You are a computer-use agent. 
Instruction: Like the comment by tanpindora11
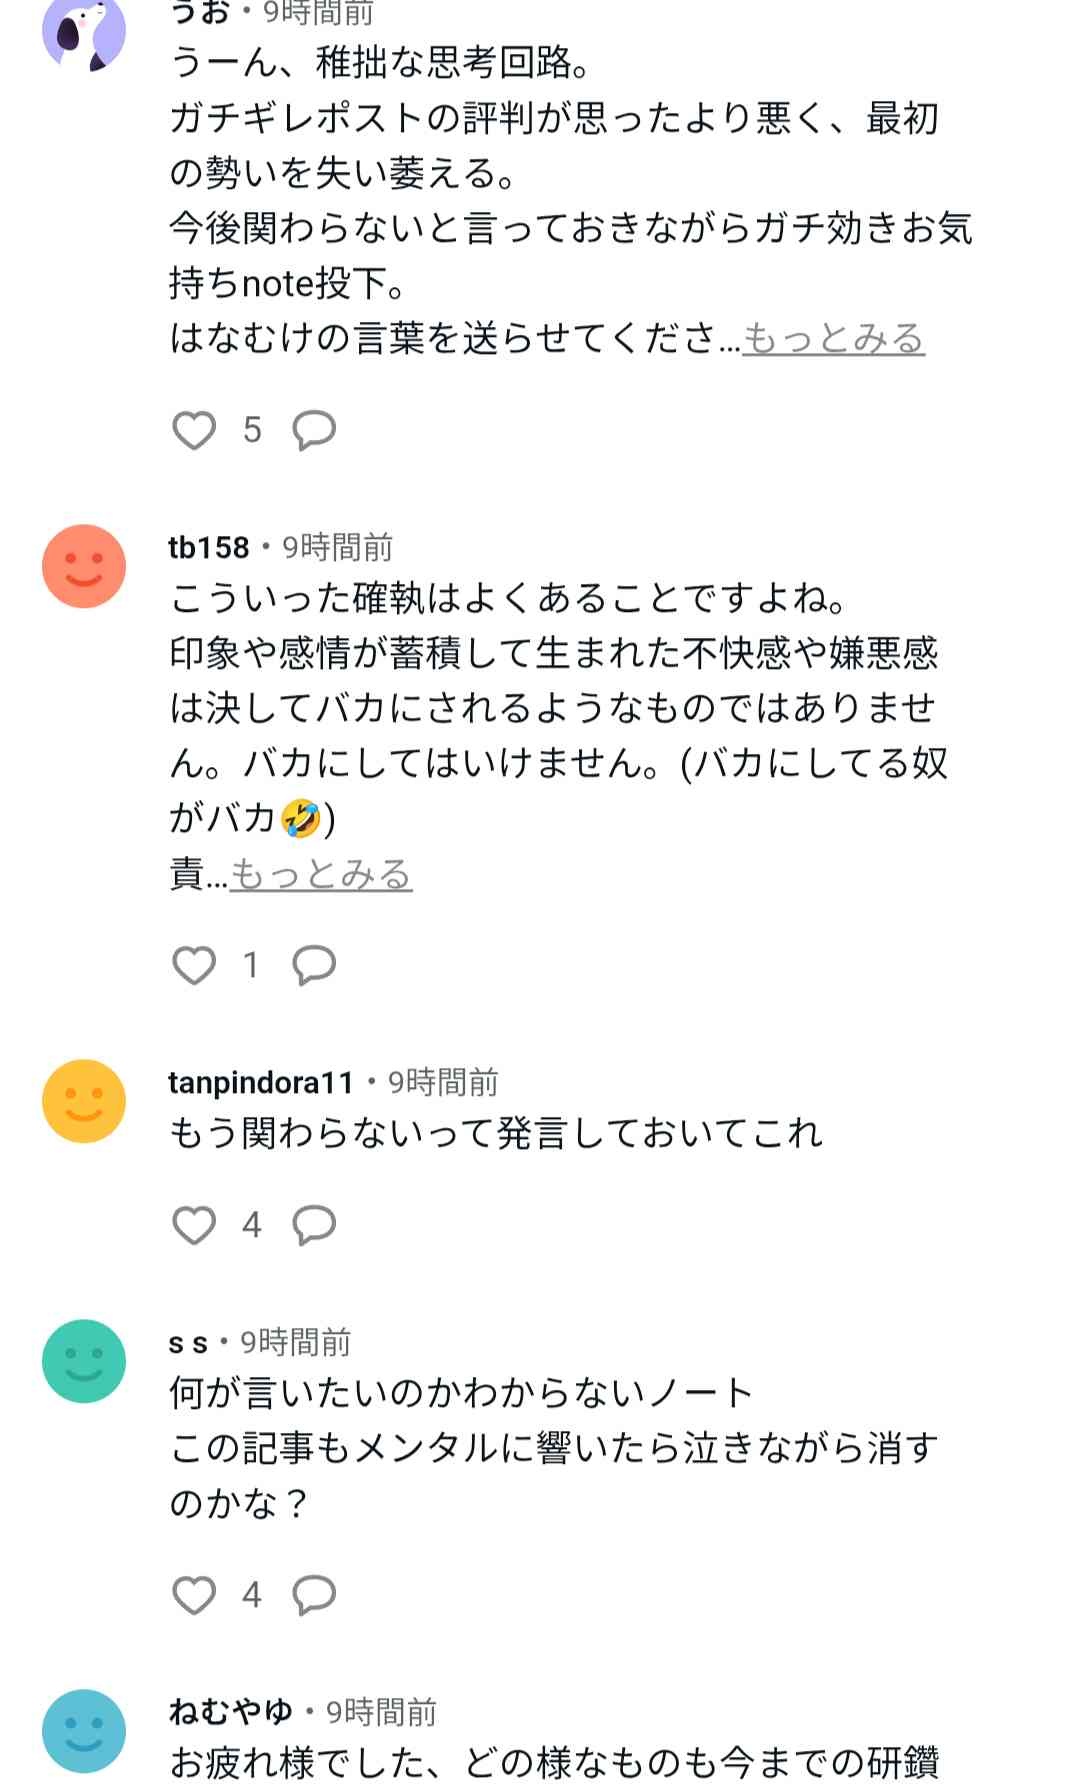(x=194, y=1225)
